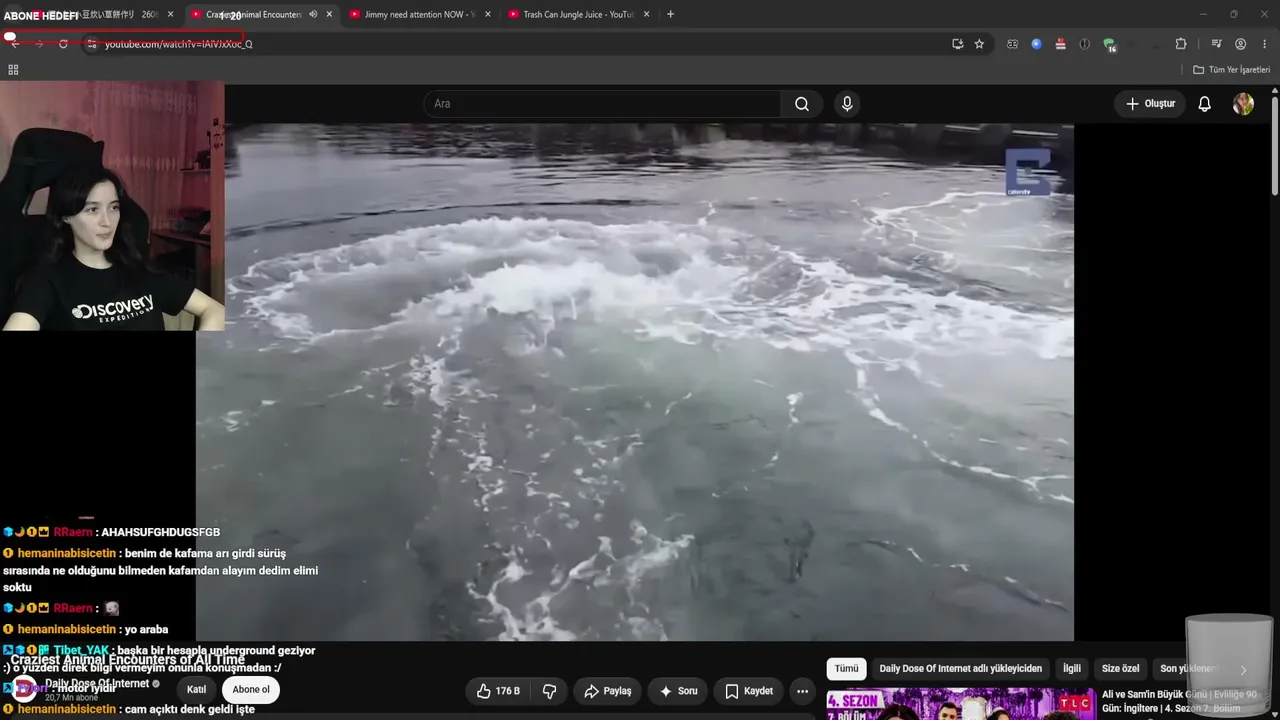Open the Tüm Yer İşaretleri bookmarks folder
Screen dimensions: 1280x720
pos(1231,70)
